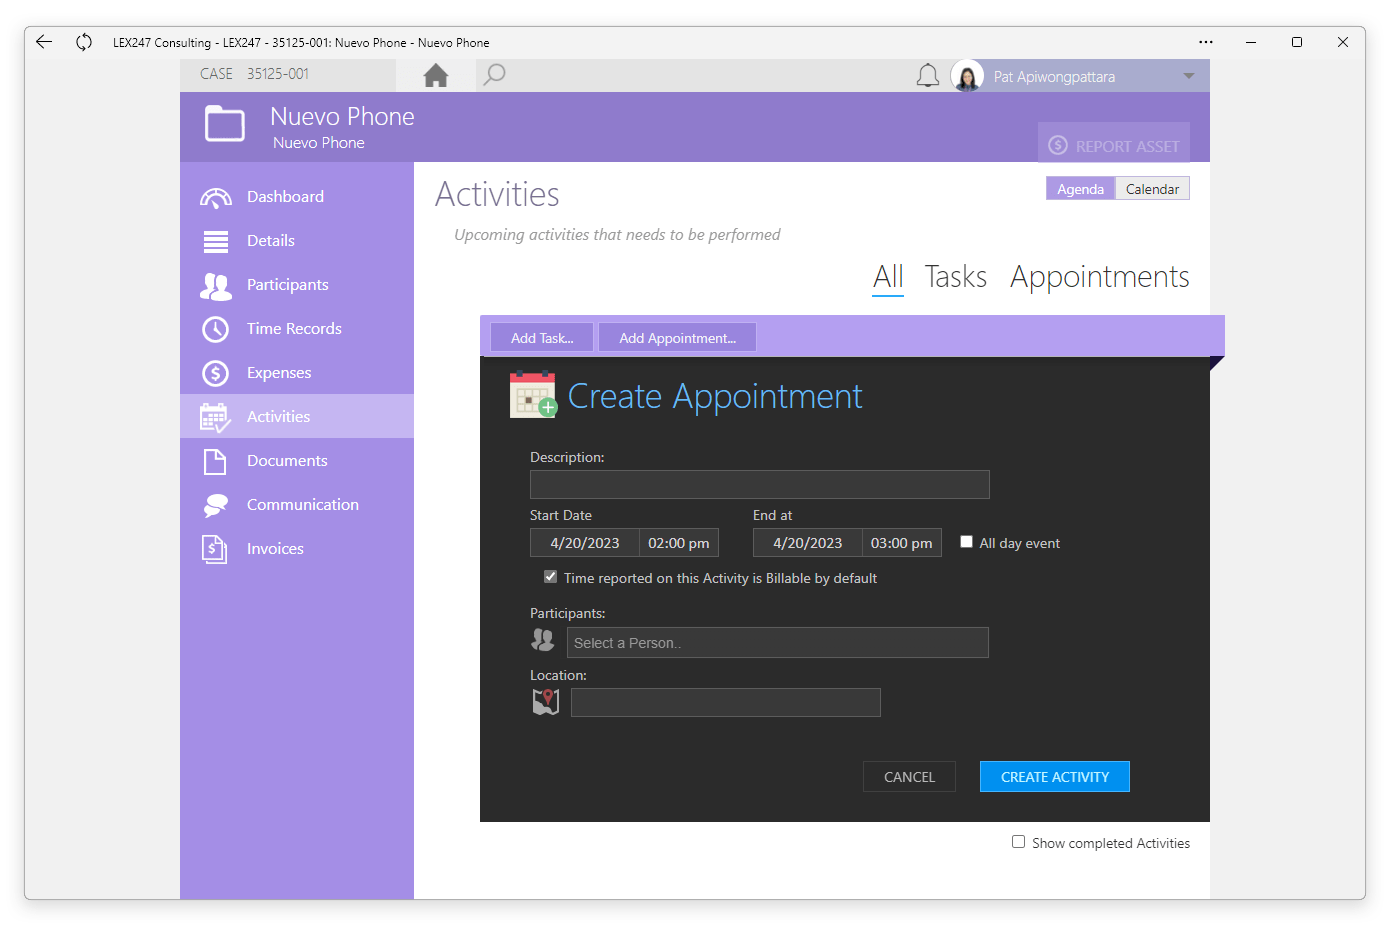Image resolution: width=1390 pixels, height=925 pixels.
Task: Switch to the Appointments tab
Action: coord(1100,277)
